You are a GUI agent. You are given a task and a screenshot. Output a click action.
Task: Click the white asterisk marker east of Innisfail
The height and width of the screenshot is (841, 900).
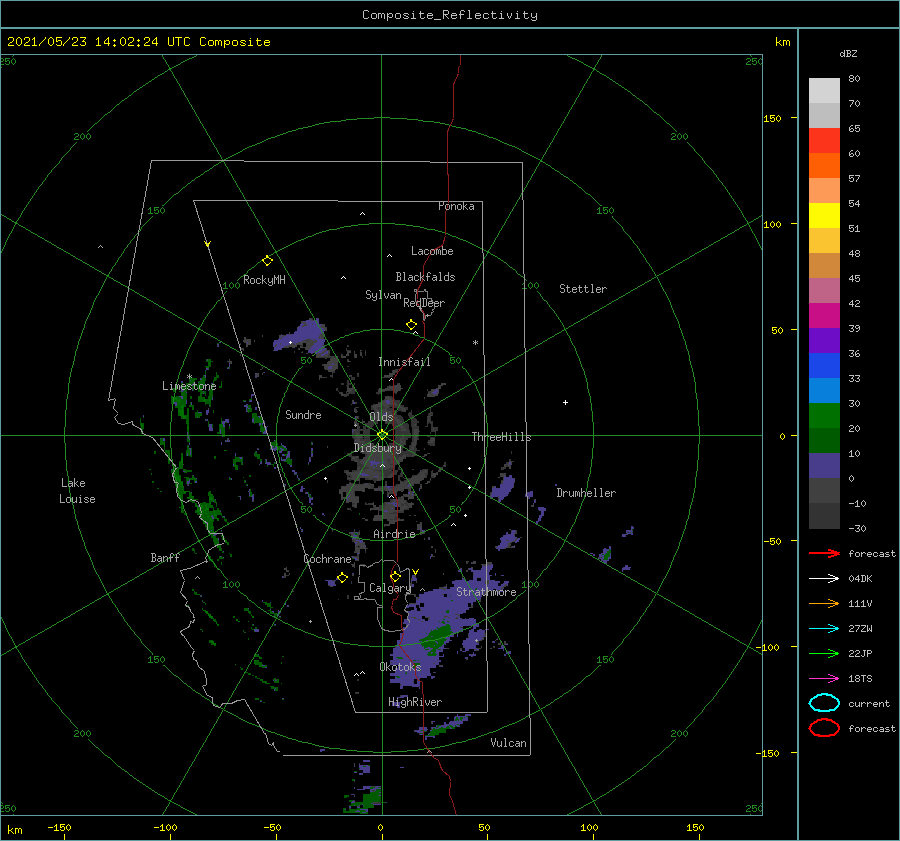[x=475, y=343]
